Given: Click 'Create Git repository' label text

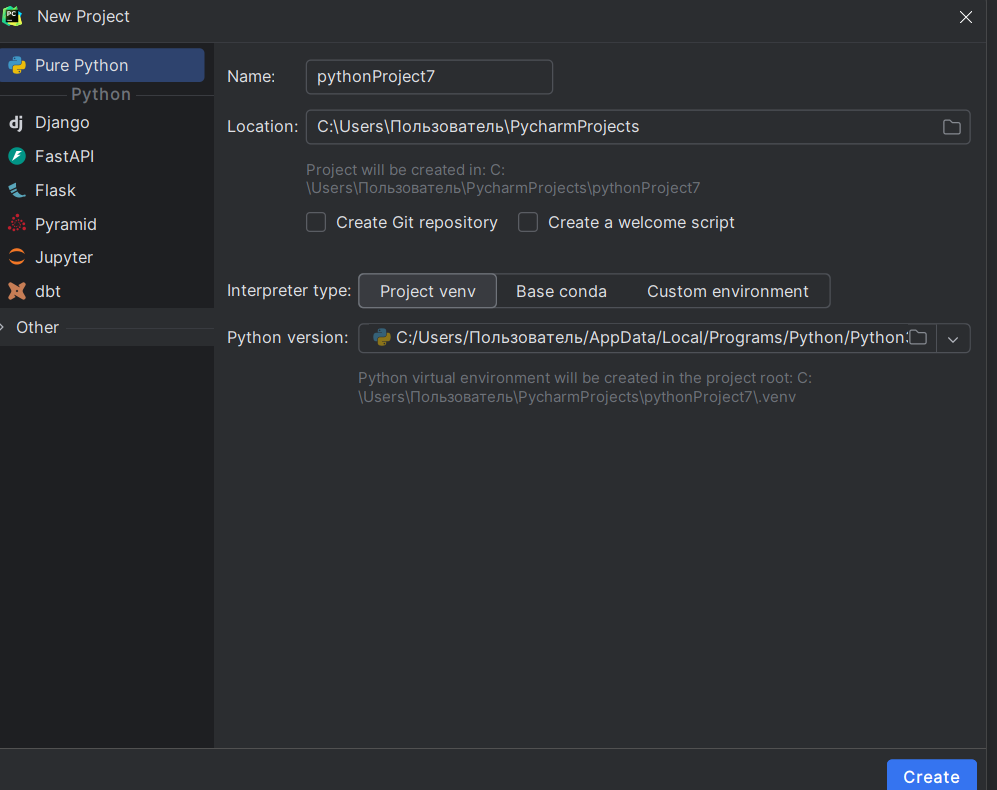Looking at the screenshot, I should point(416,223).
